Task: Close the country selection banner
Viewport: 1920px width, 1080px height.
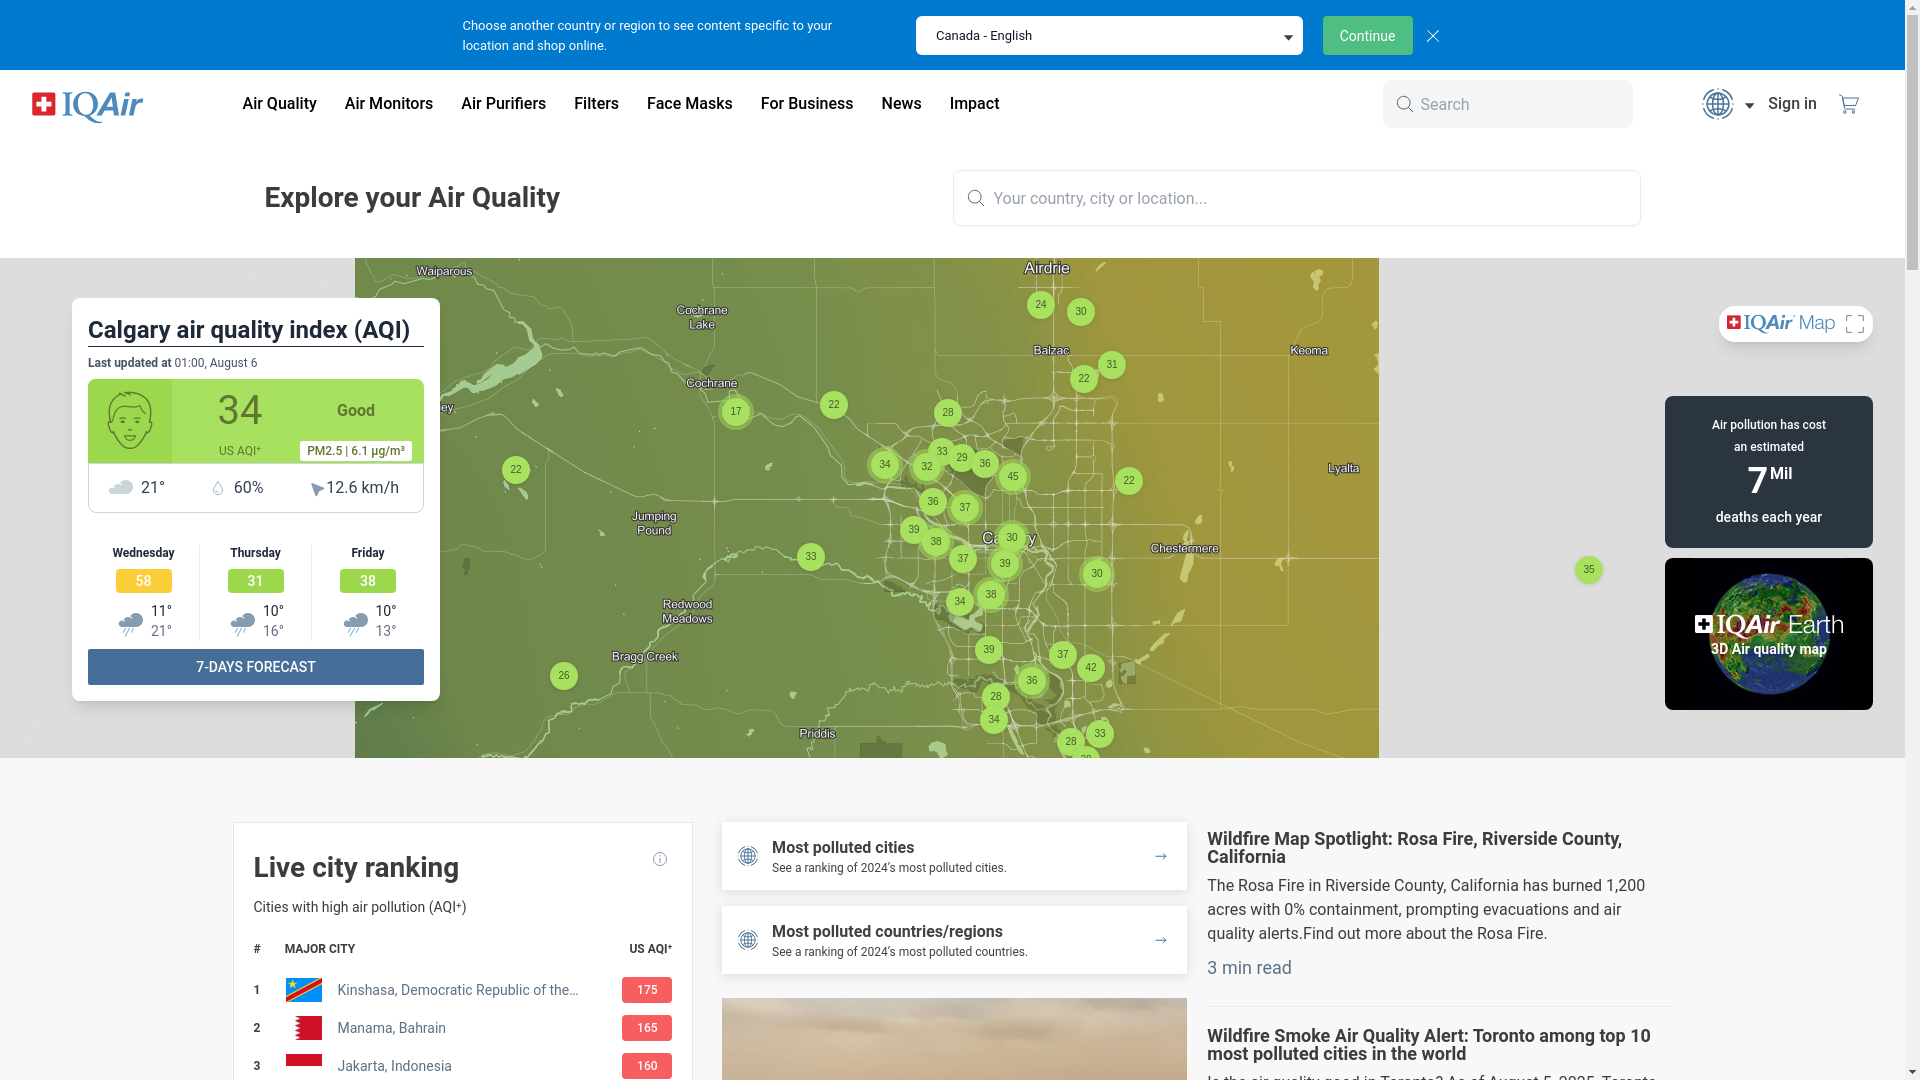Action: (1433, 36)
